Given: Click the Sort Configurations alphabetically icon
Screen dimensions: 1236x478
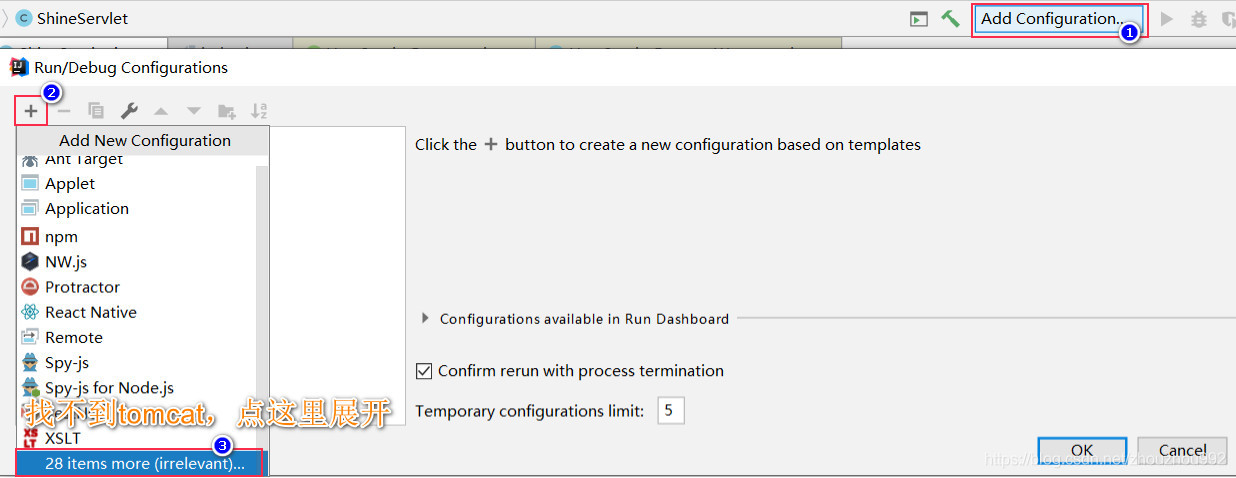Looking at the screenshot, I should coord(259,111).
